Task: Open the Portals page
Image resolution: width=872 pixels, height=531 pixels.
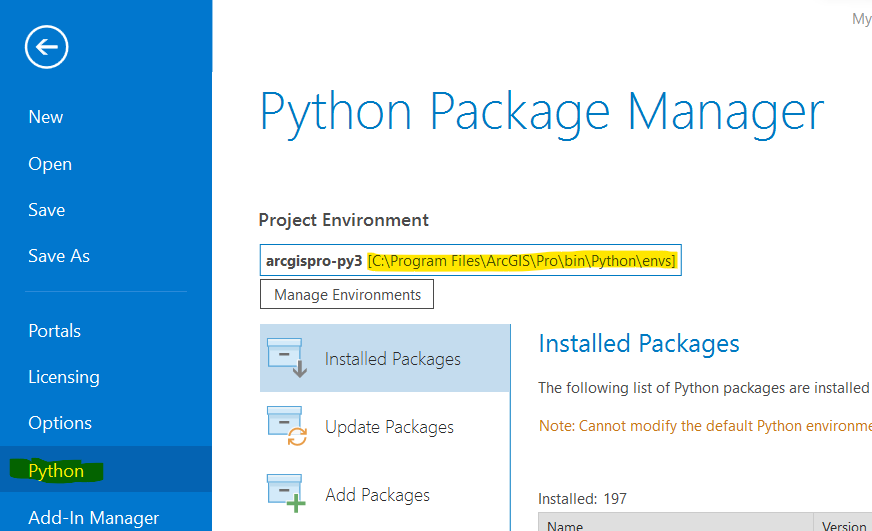Action: click(54, 331)
